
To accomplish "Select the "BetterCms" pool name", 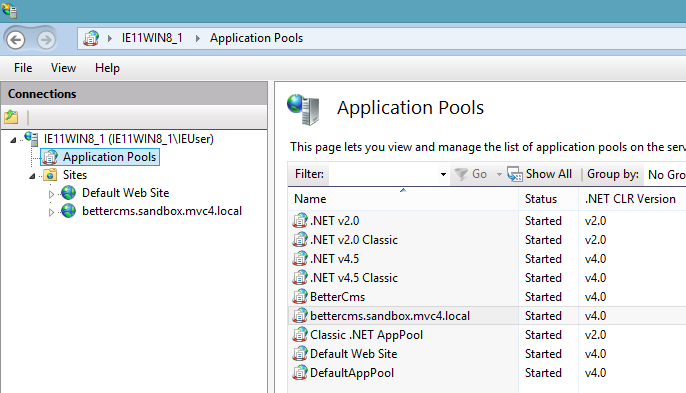I will point(337,297).
